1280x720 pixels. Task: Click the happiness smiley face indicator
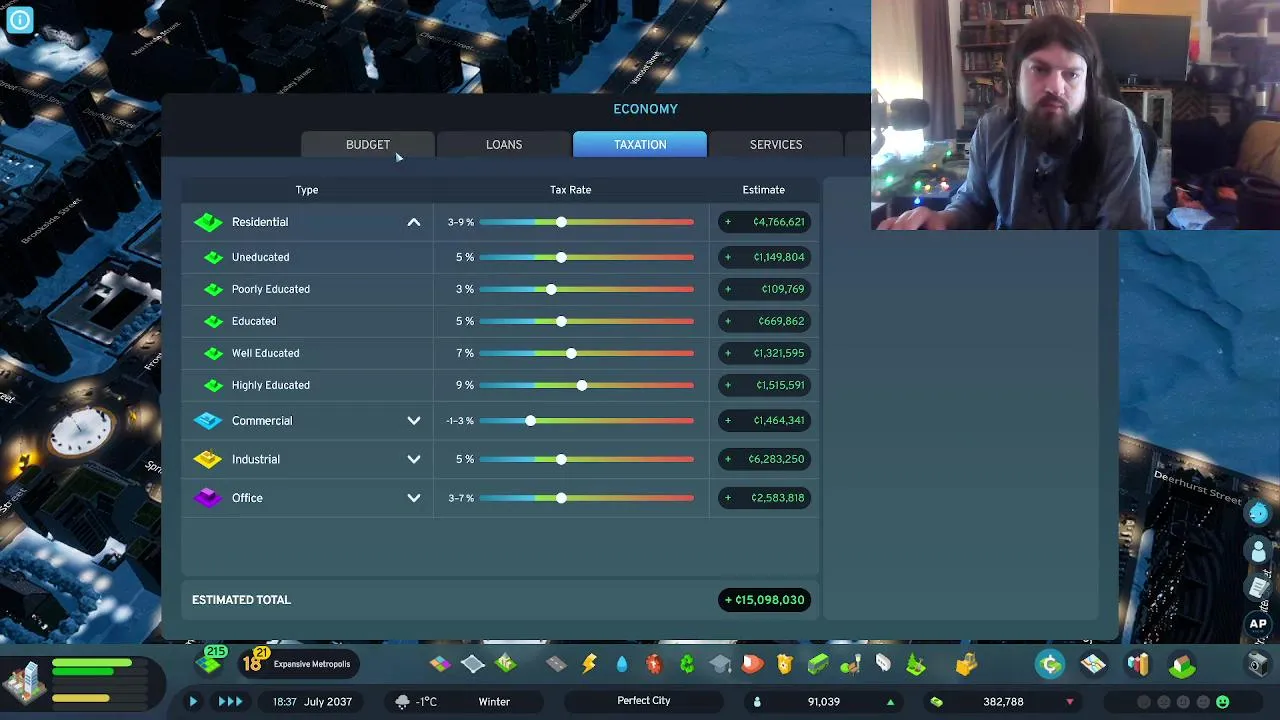(1222, 702)
